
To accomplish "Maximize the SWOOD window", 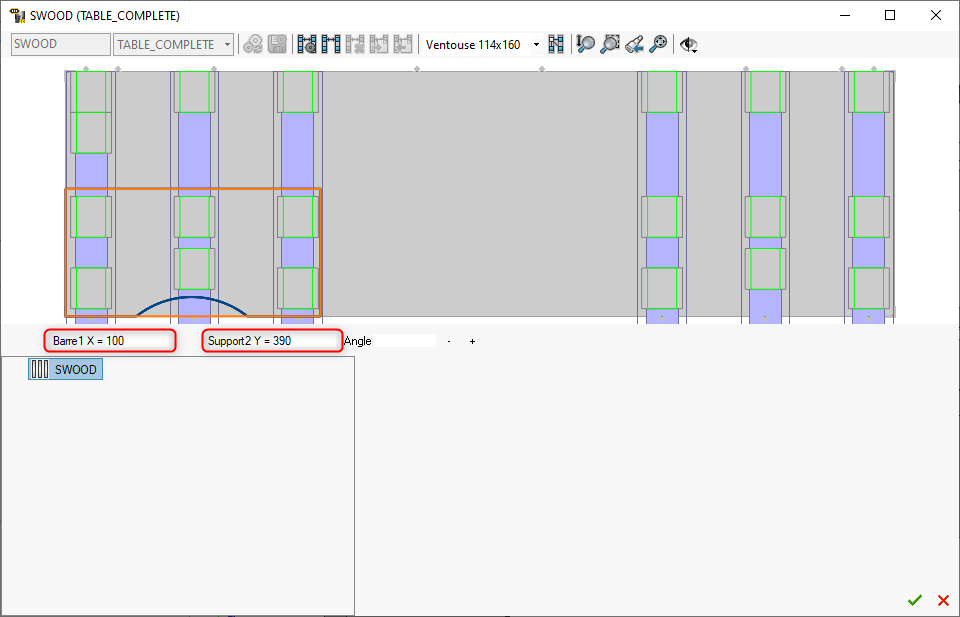I will coord(890,15).
